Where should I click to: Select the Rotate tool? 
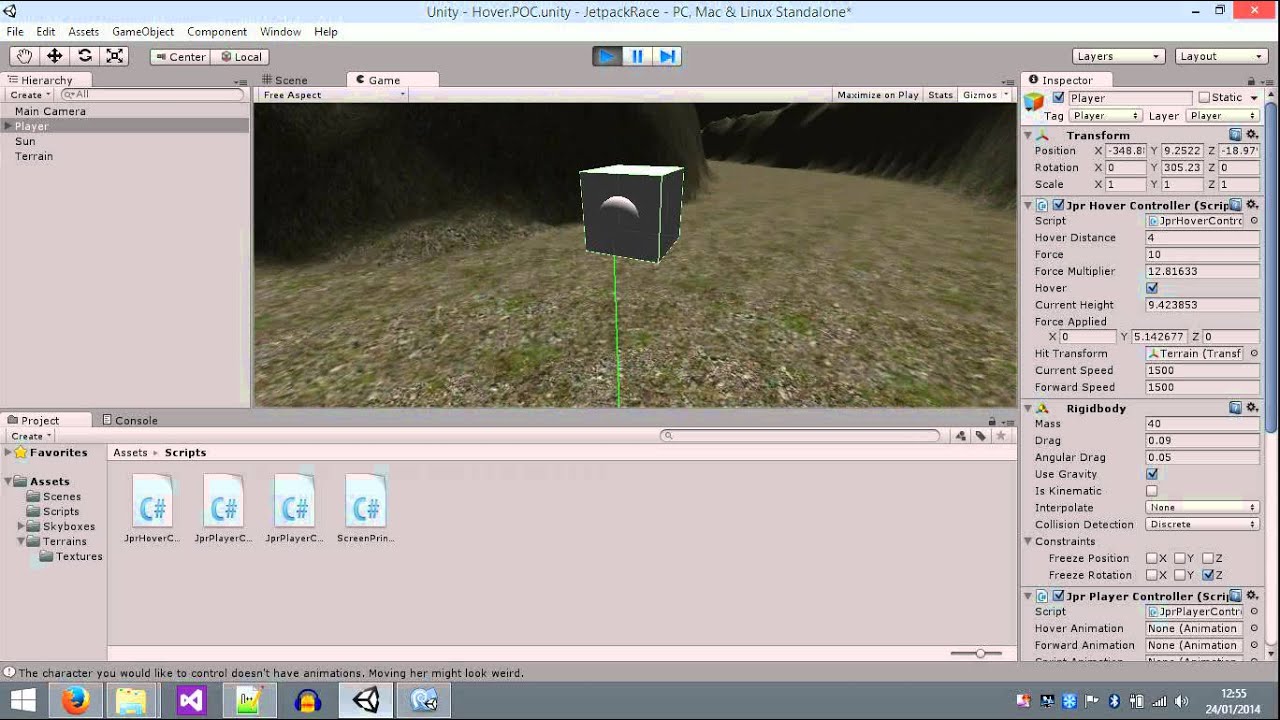84,57
